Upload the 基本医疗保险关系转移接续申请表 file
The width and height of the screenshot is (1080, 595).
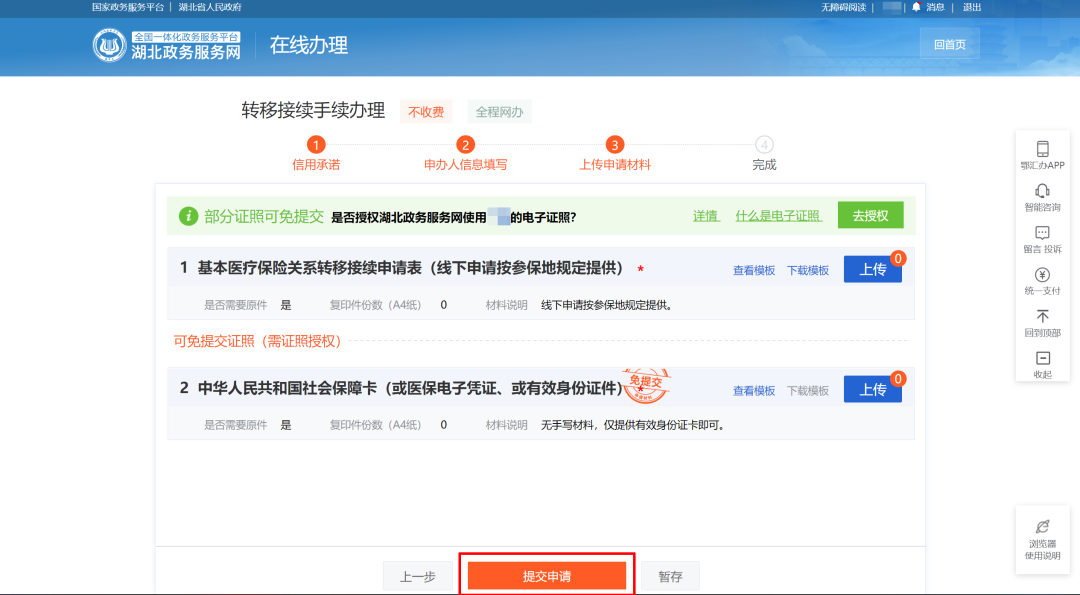pos(872,270)
